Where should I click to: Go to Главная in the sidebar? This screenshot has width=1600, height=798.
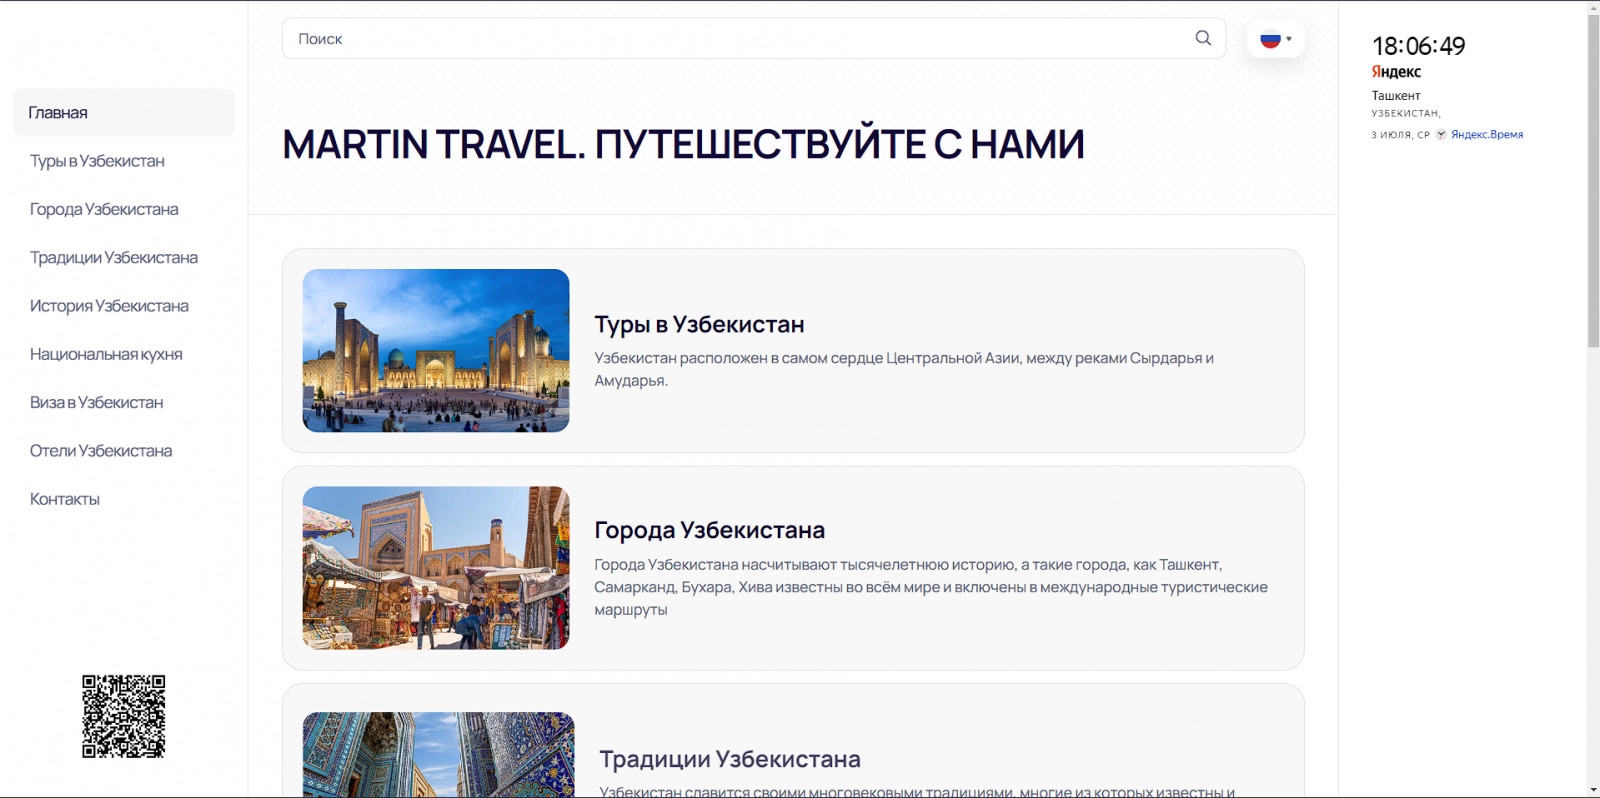[124, 112]
